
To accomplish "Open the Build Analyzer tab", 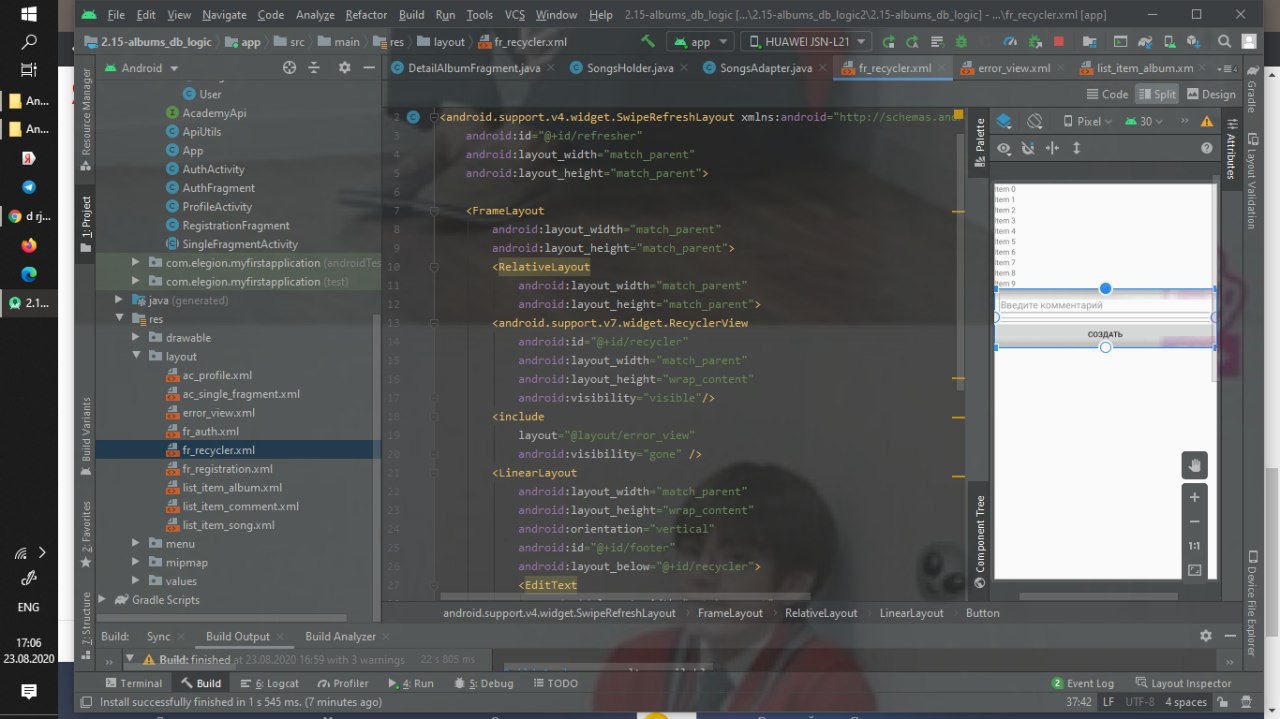I will pos(340,636).
